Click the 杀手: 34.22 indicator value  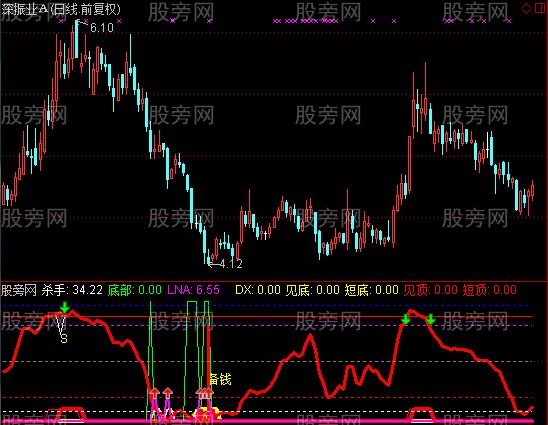(x=72, y=290)
